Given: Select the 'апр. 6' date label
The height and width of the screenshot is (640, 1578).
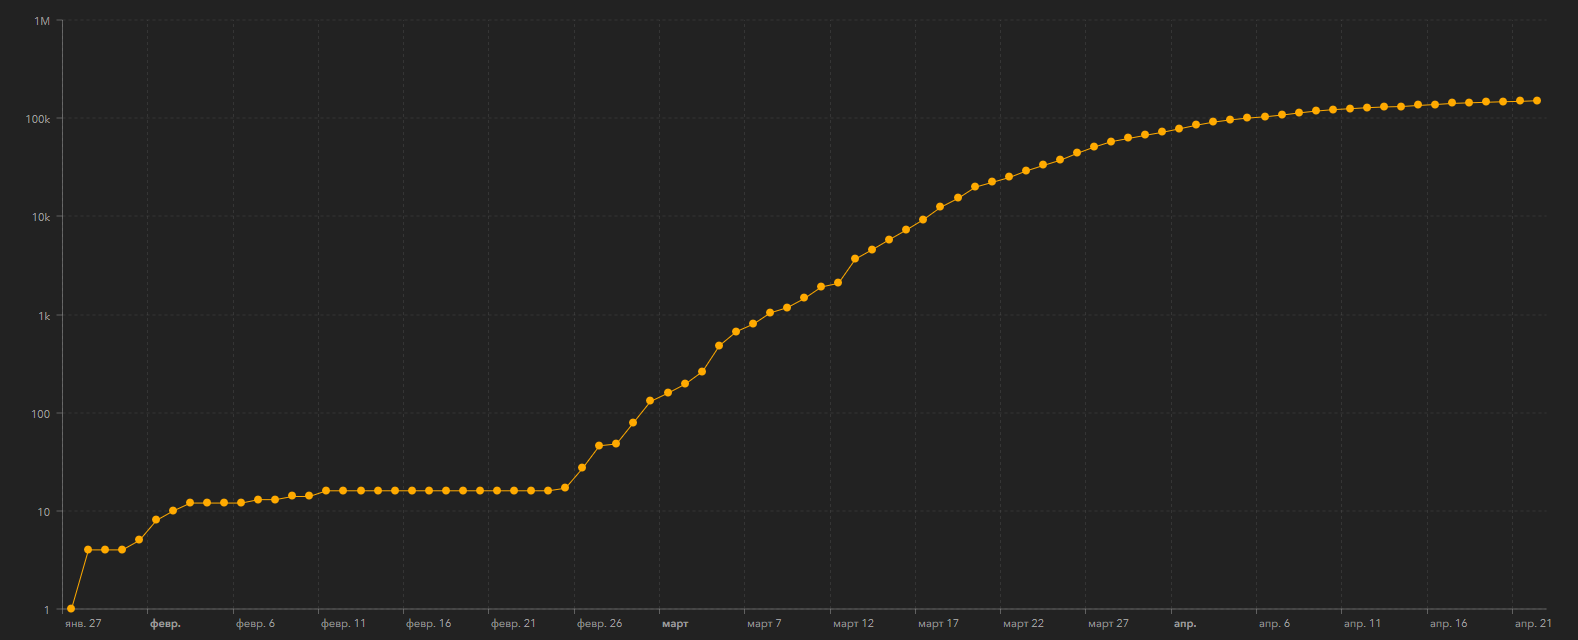Looking at the screenshot, I should tap(1274, 624).
